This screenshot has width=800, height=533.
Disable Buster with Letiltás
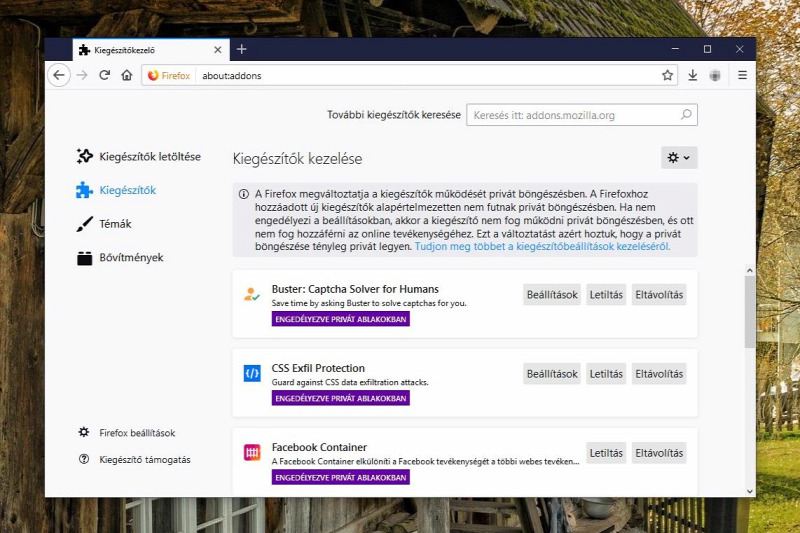(606, 295)
